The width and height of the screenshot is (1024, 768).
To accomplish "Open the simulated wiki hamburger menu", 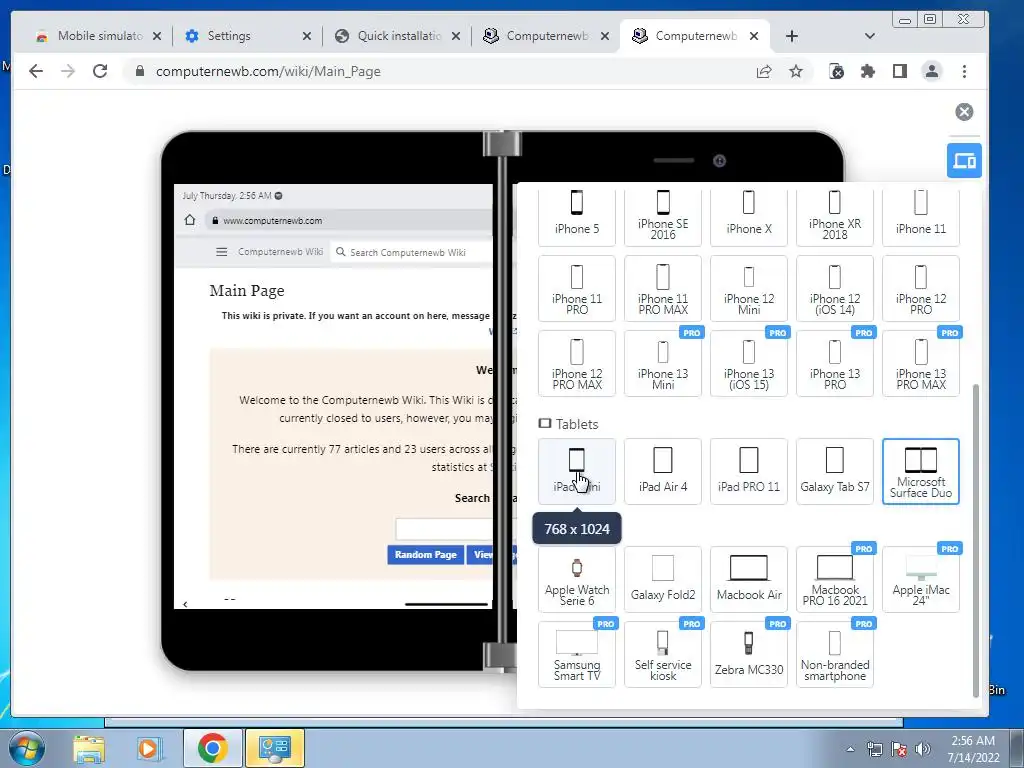I will pyautogui.click(x=222, y=252).
